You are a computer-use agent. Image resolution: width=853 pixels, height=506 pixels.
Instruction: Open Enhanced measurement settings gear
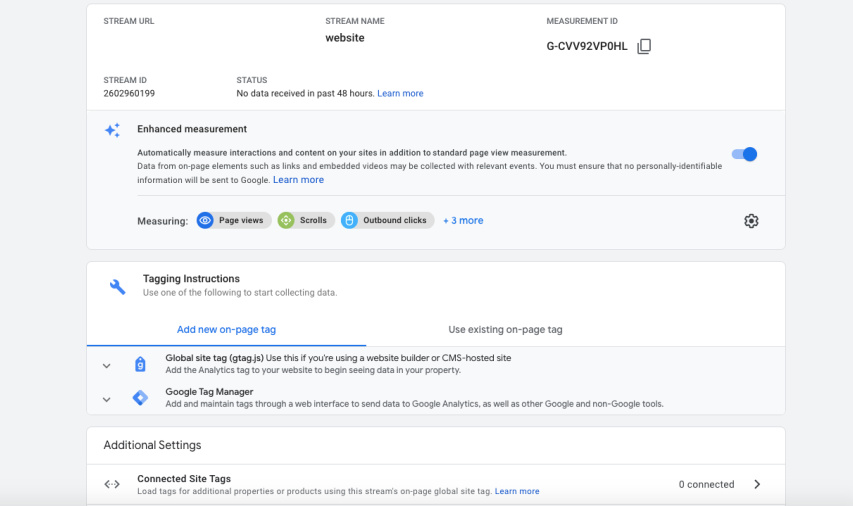751,221
